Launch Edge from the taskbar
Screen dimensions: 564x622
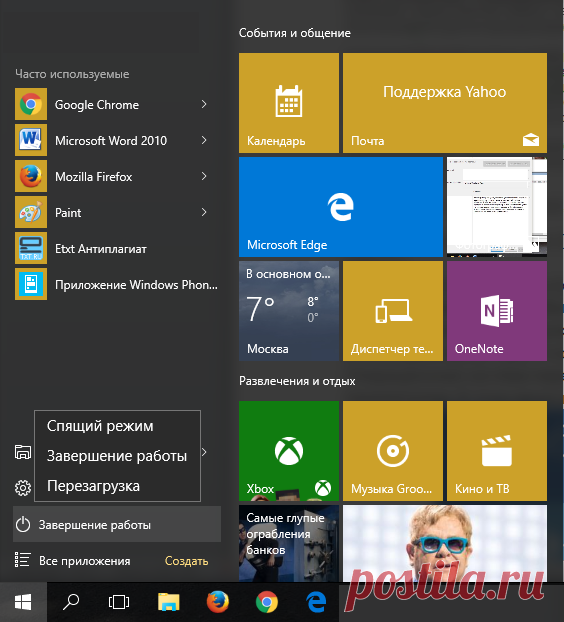coord(316,602)
